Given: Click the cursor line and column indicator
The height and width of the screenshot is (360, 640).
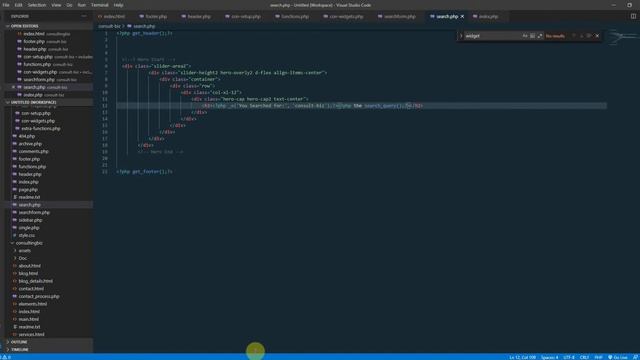Looking at the screenshot, I should click(x=522, y=357).
